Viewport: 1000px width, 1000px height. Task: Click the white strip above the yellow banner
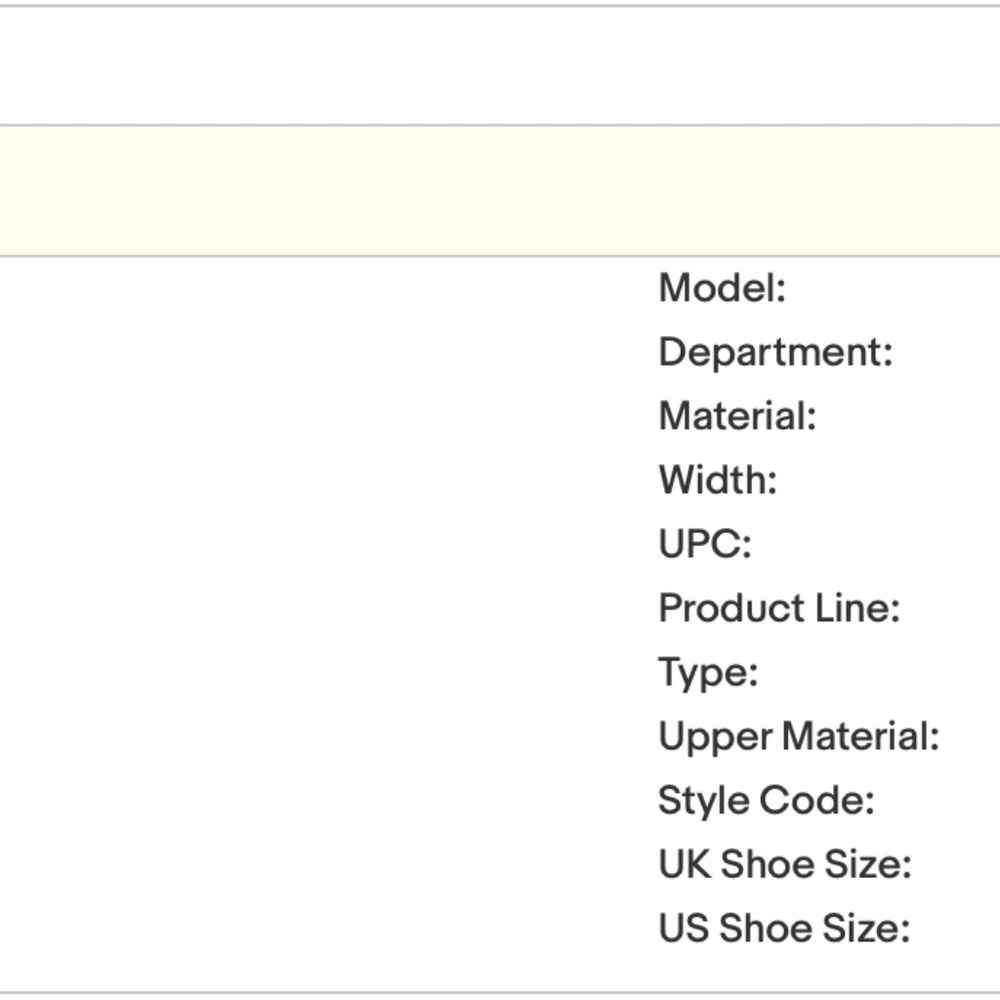click(500, 66)
